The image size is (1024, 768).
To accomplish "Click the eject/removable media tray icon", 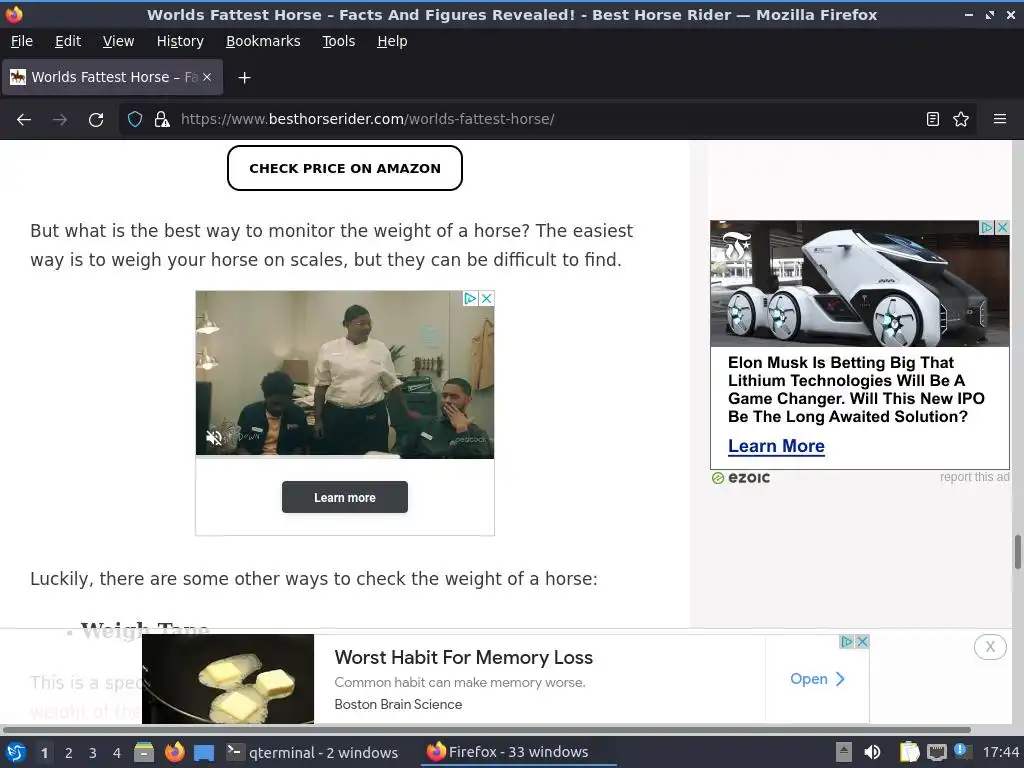I will (844, 752).
